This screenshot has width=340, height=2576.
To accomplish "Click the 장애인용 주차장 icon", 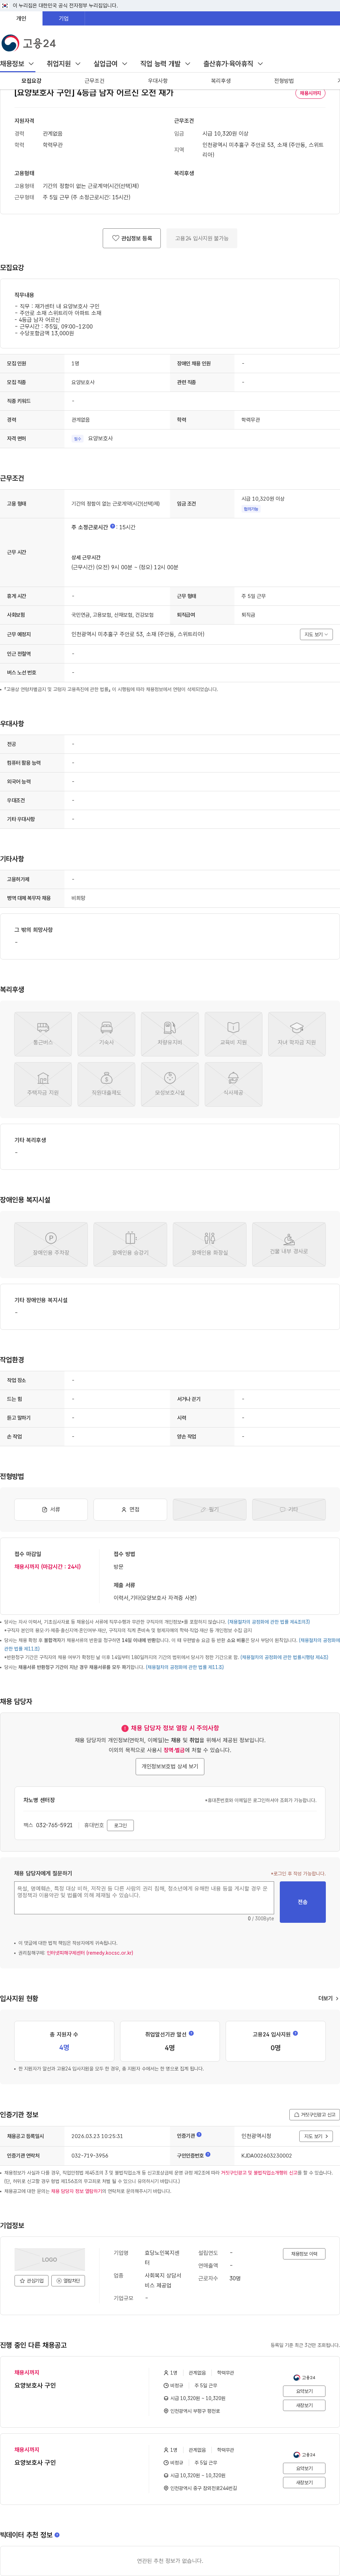I will click(x=51, y=1244).
